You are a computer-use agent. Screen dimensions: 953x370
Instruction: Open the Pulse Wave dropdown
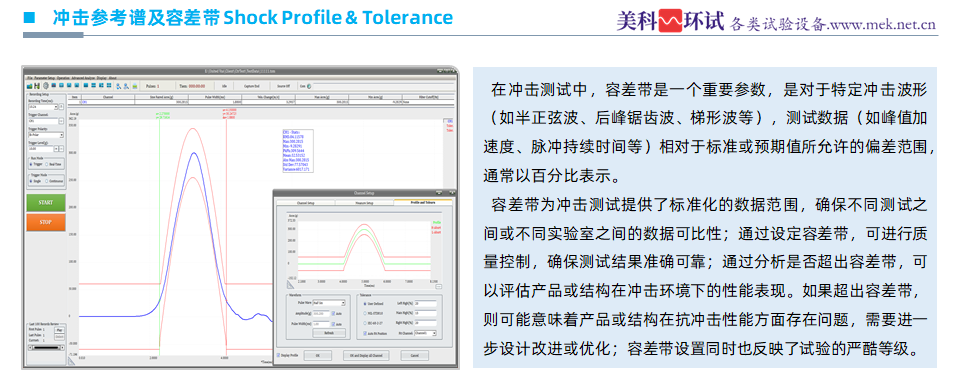coord(329,303)
